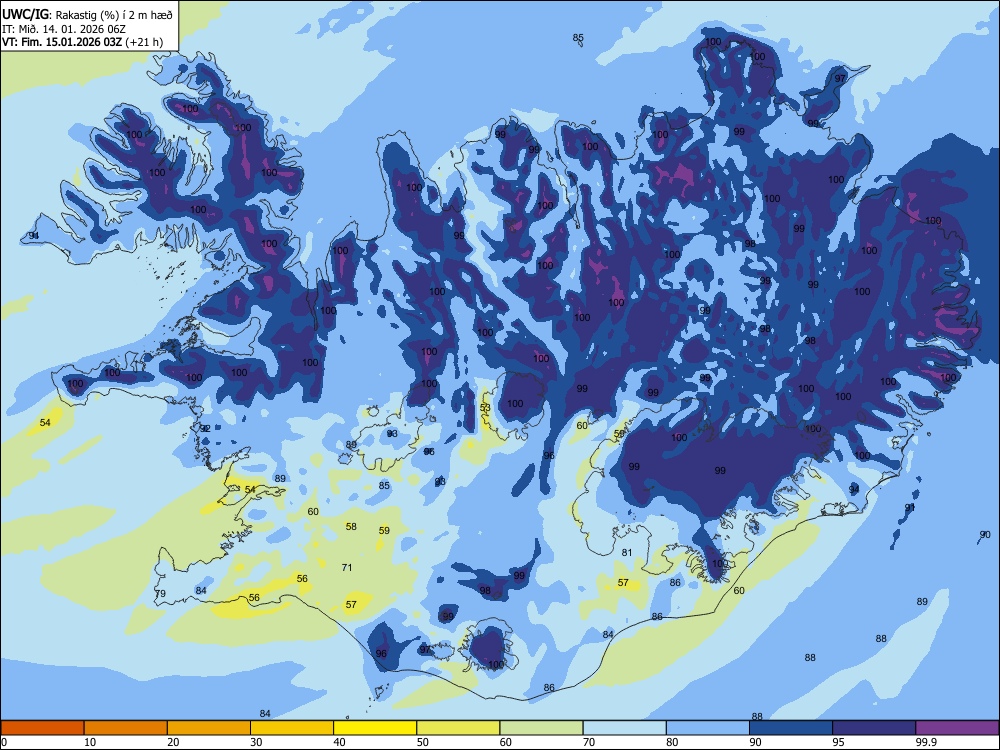Pick the amber 20–30 legend swatch
This screenshot has width=1000, height=750.
209,728
